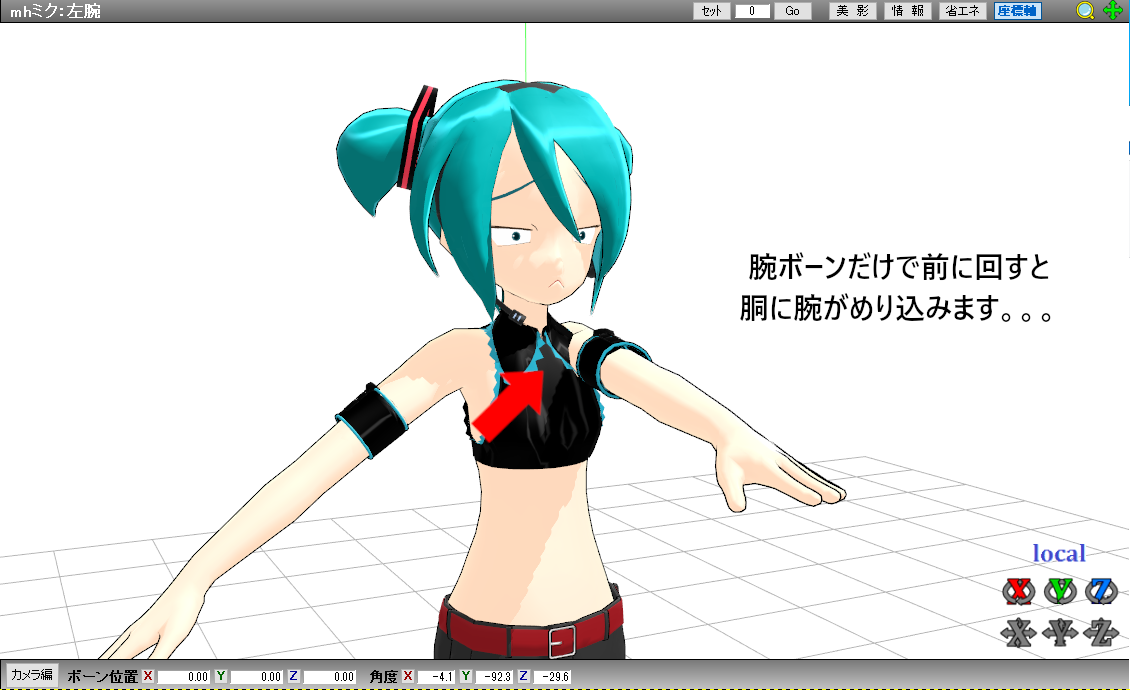Toggle the 美影 self-shadow button

point(853,11)
